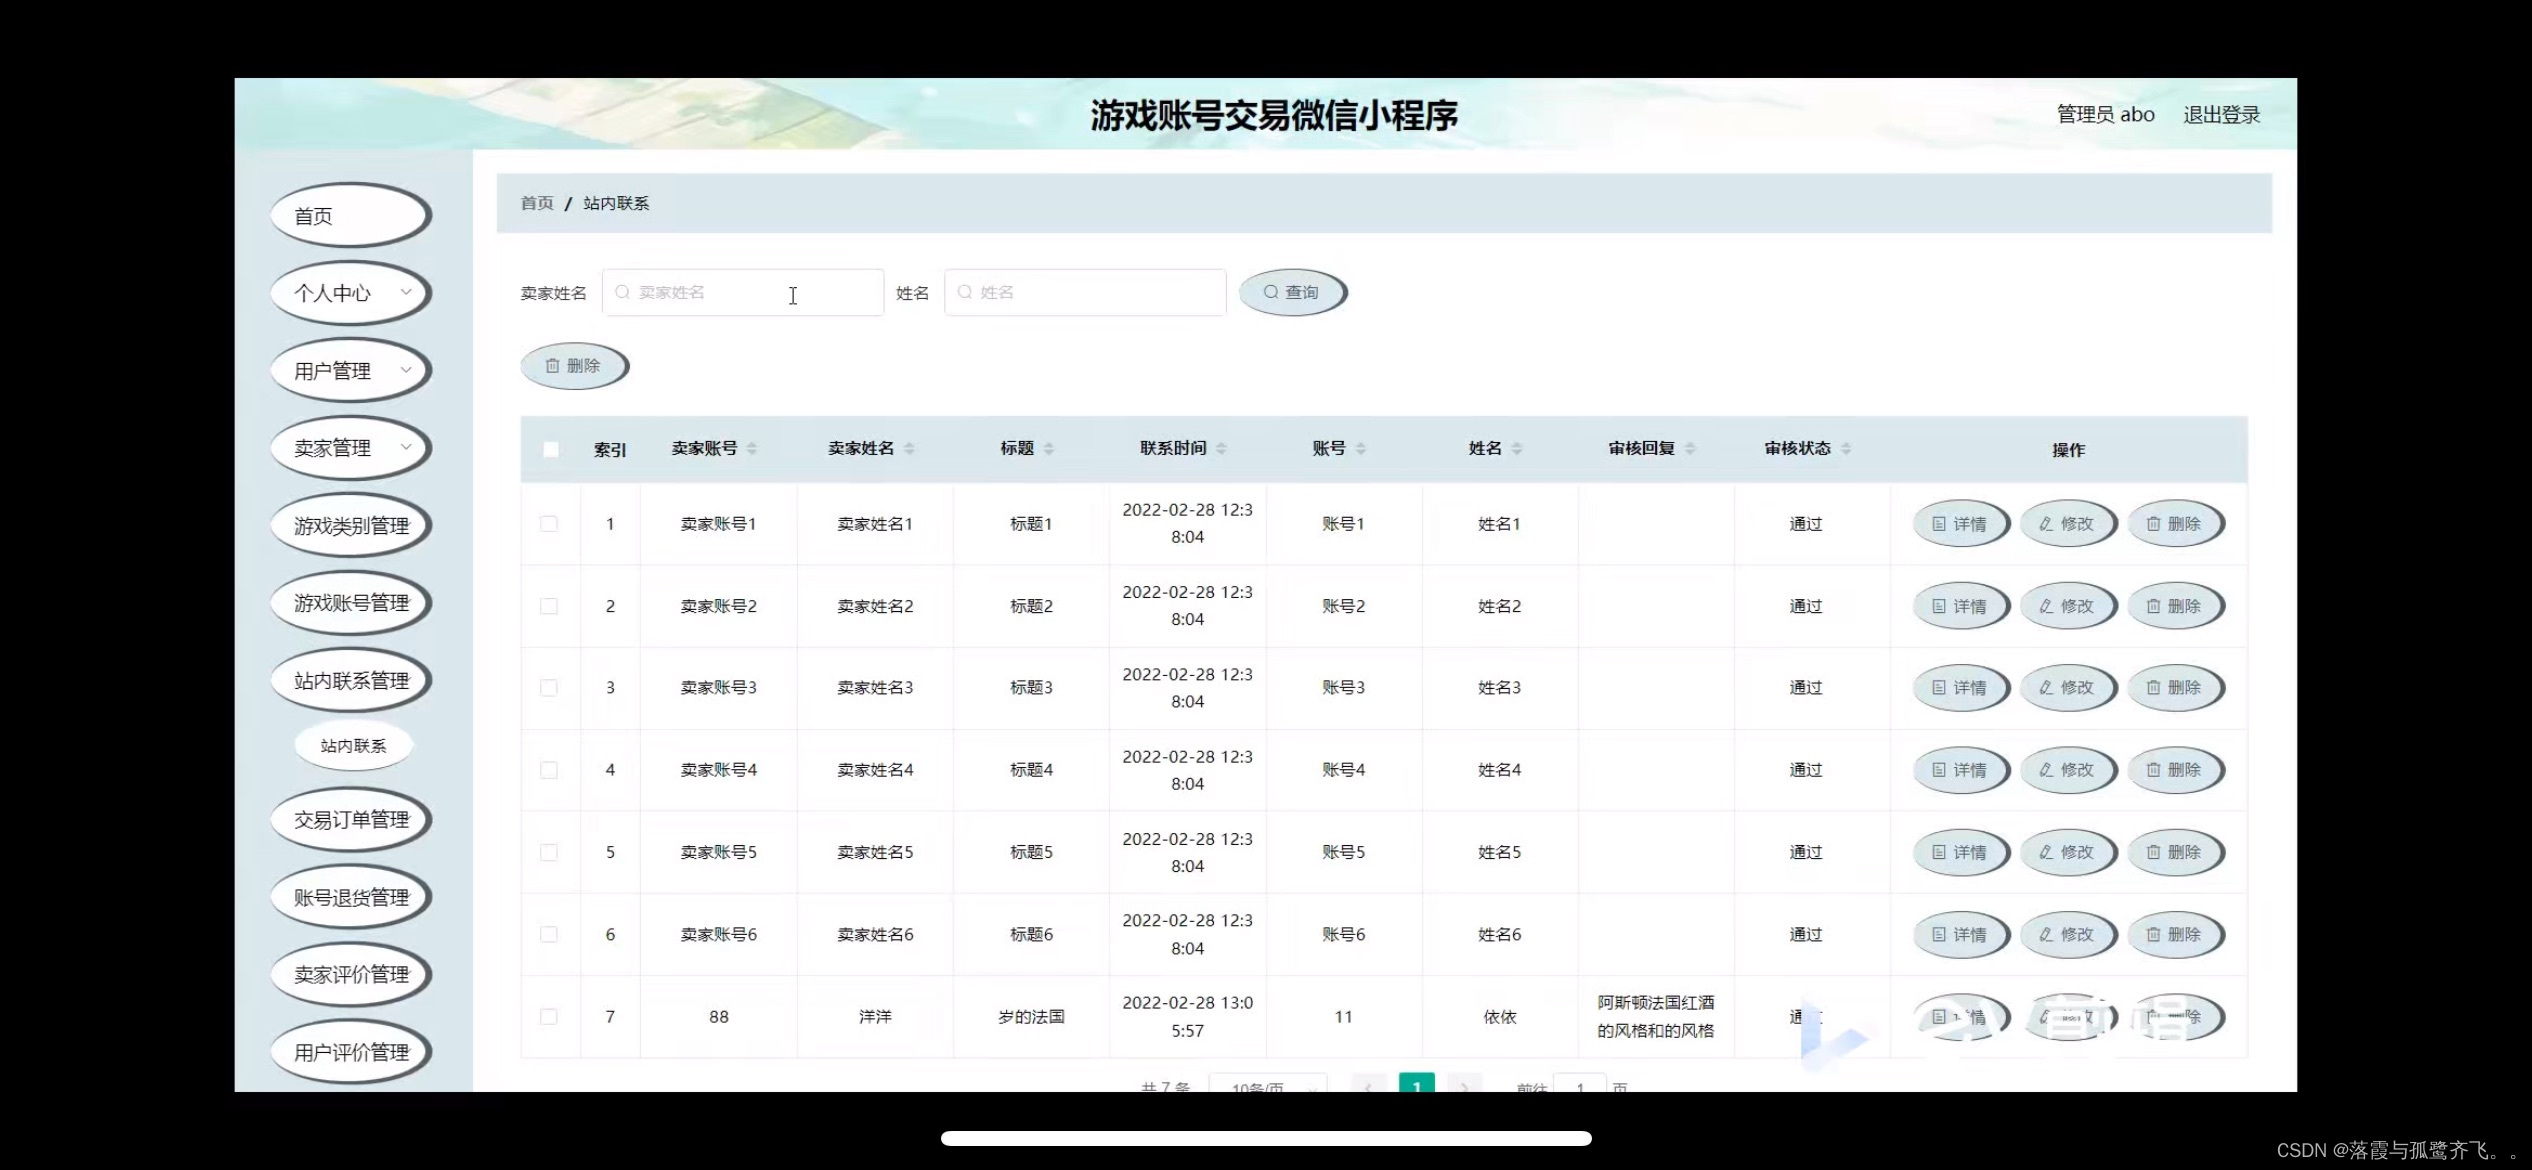Sort by 标题 column arrows
The width and height of the screenshot is (2532, 1170).
(x=1049, y=449)
